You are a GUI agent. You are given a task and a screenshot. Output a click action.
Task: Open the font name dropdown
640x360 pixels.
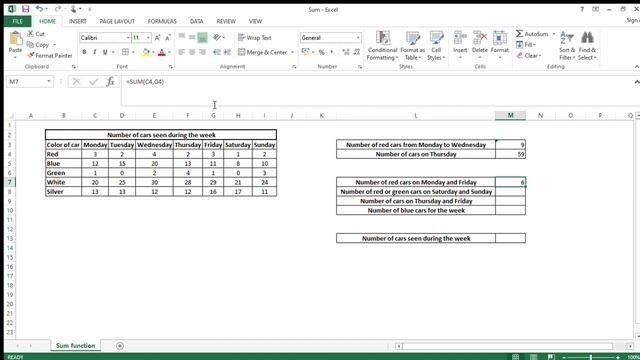click(x=128, y=38)
